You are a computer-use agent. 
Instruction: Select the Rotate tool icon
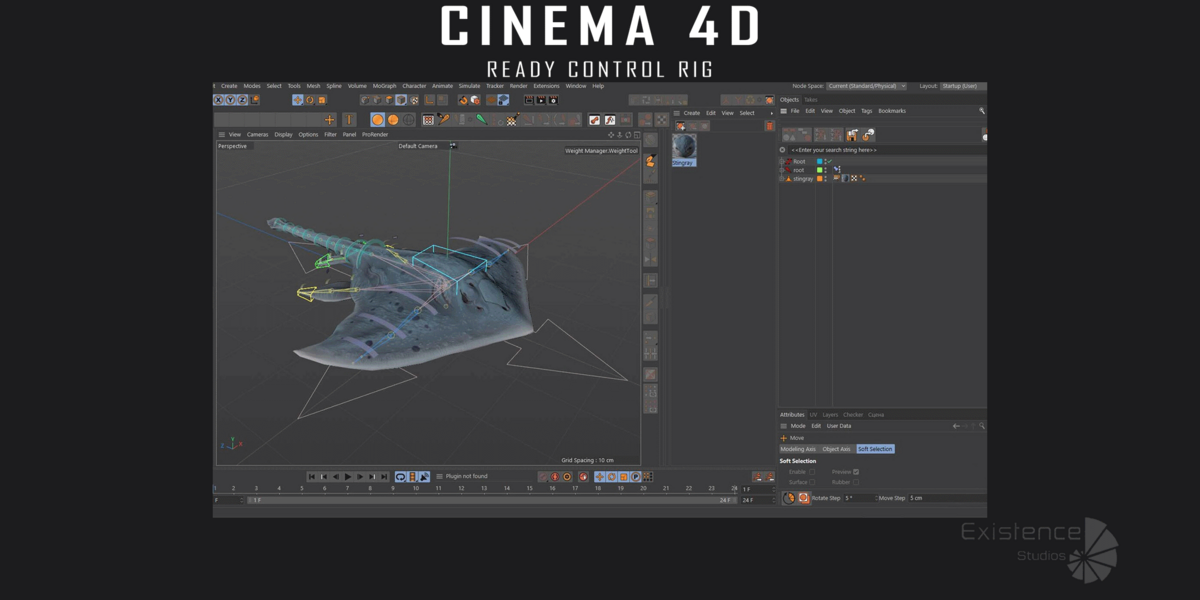pos(310,100)
